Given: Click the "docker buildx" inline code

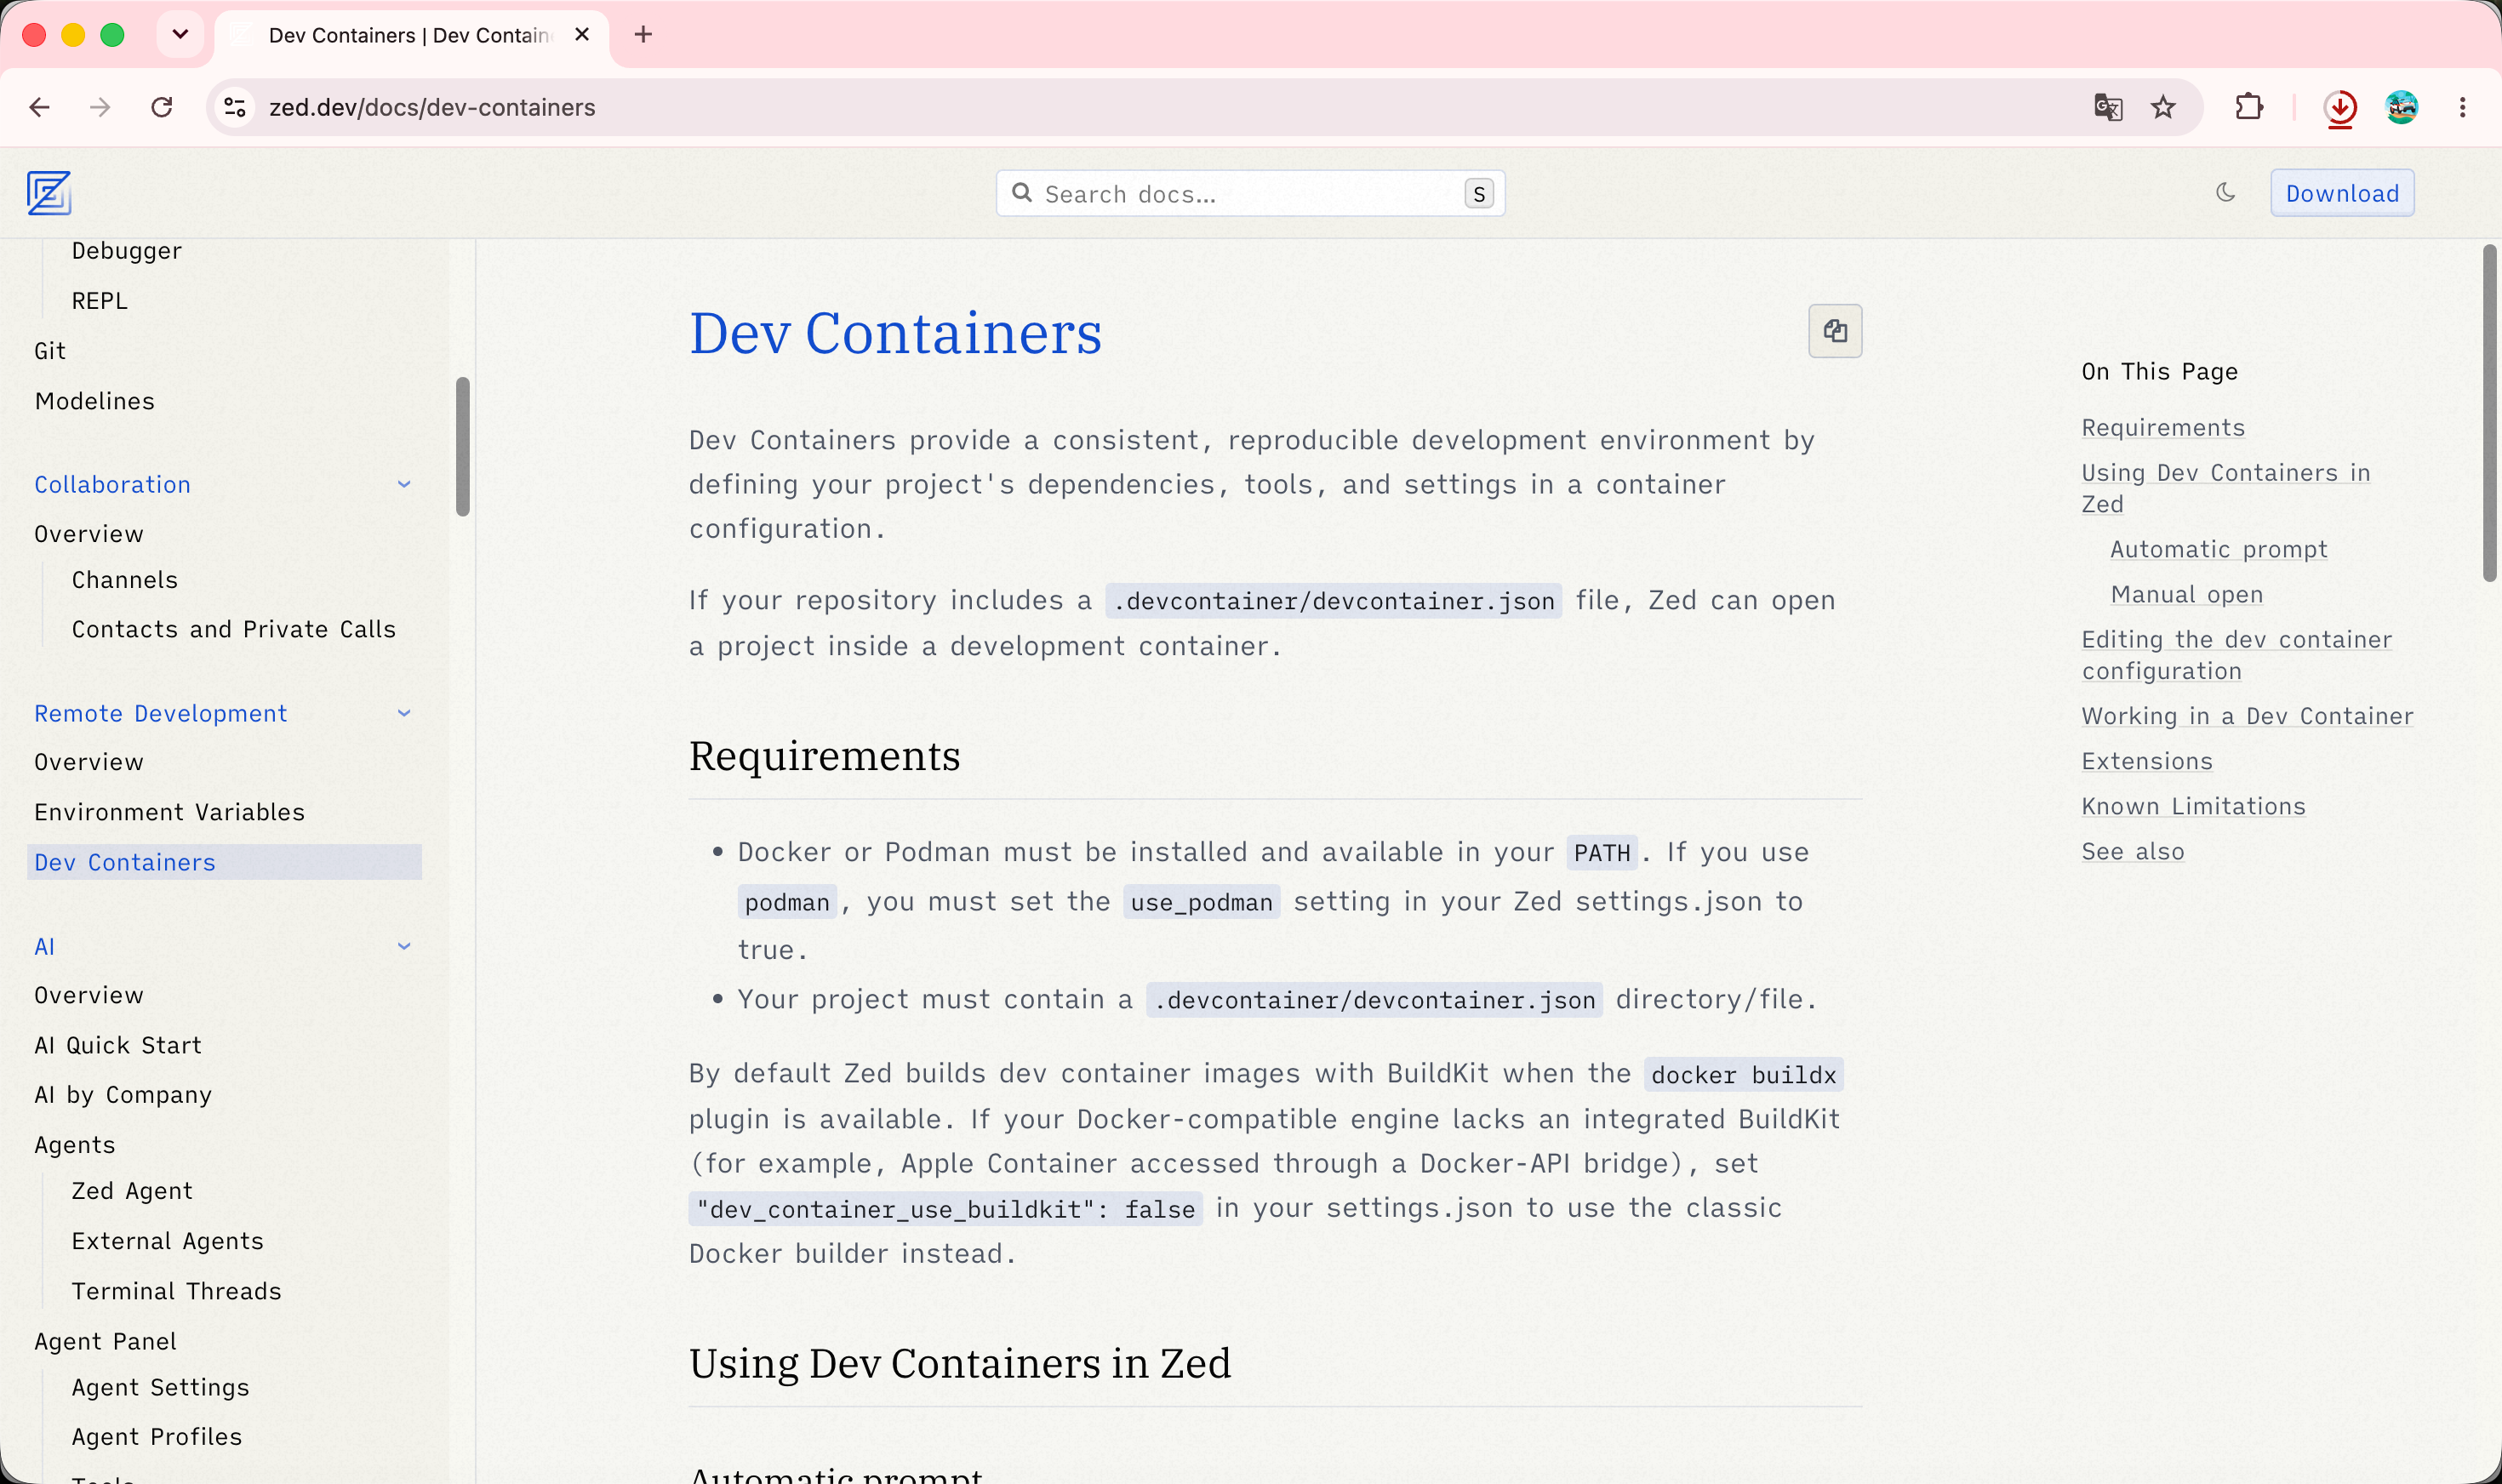Looking at the screenshot, I should (x=1743, y=1074).
